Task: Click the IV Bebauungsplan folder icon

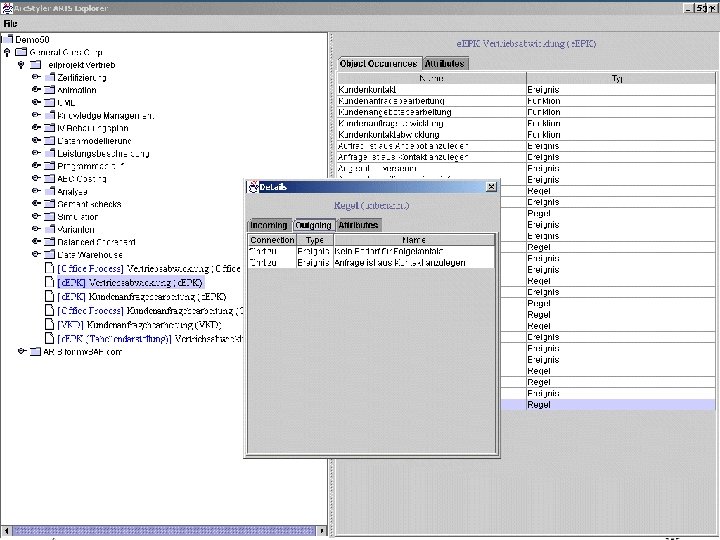Action: tap(50, 128)
